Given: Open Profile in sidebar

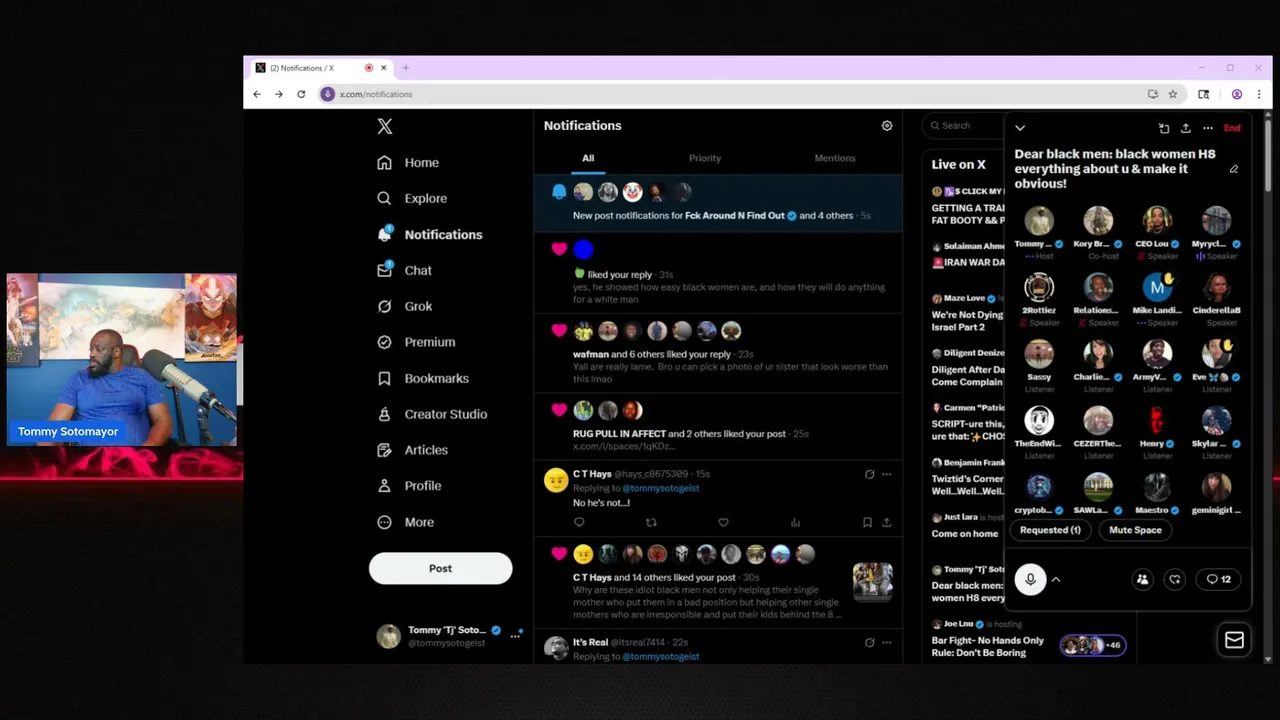Looking at the screenshot, I should pyautogui.click(x=409, y=486).
